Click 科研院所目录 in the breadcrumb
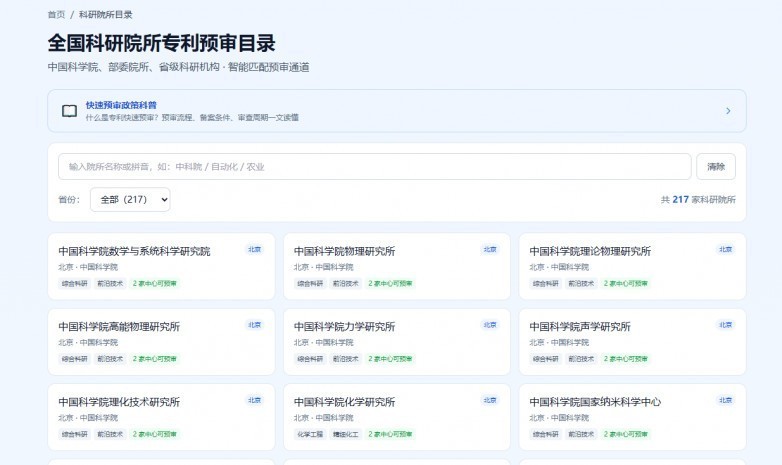 [106, 14]
